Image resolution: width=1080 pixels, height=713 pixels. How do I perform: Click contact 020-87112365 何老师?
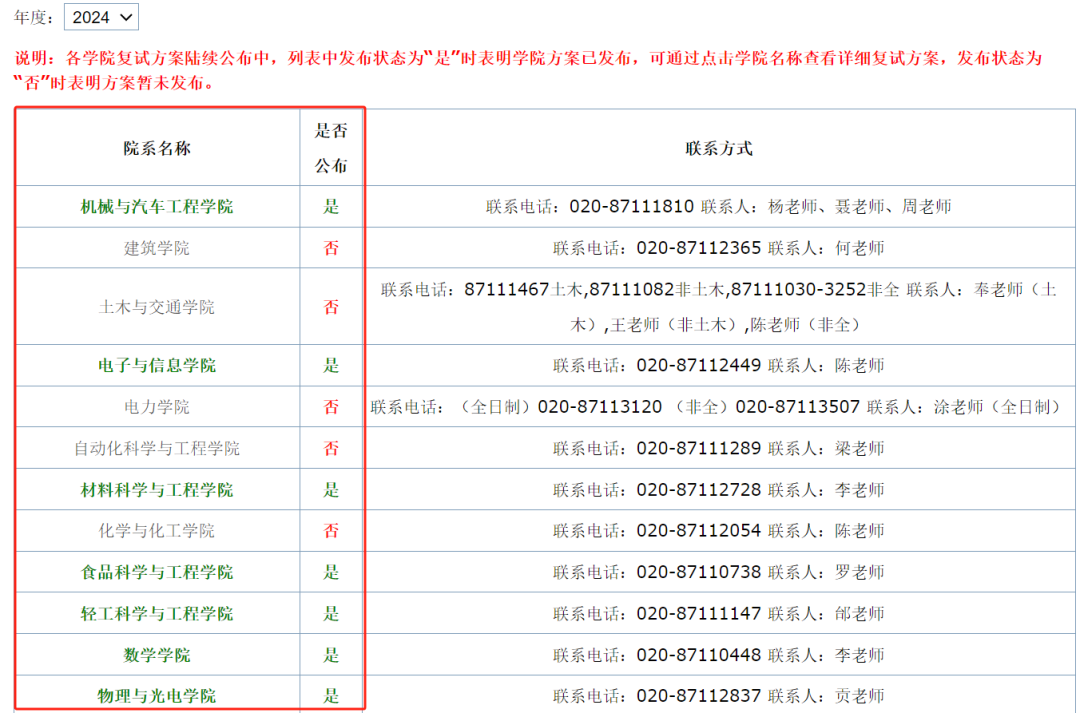719,248
